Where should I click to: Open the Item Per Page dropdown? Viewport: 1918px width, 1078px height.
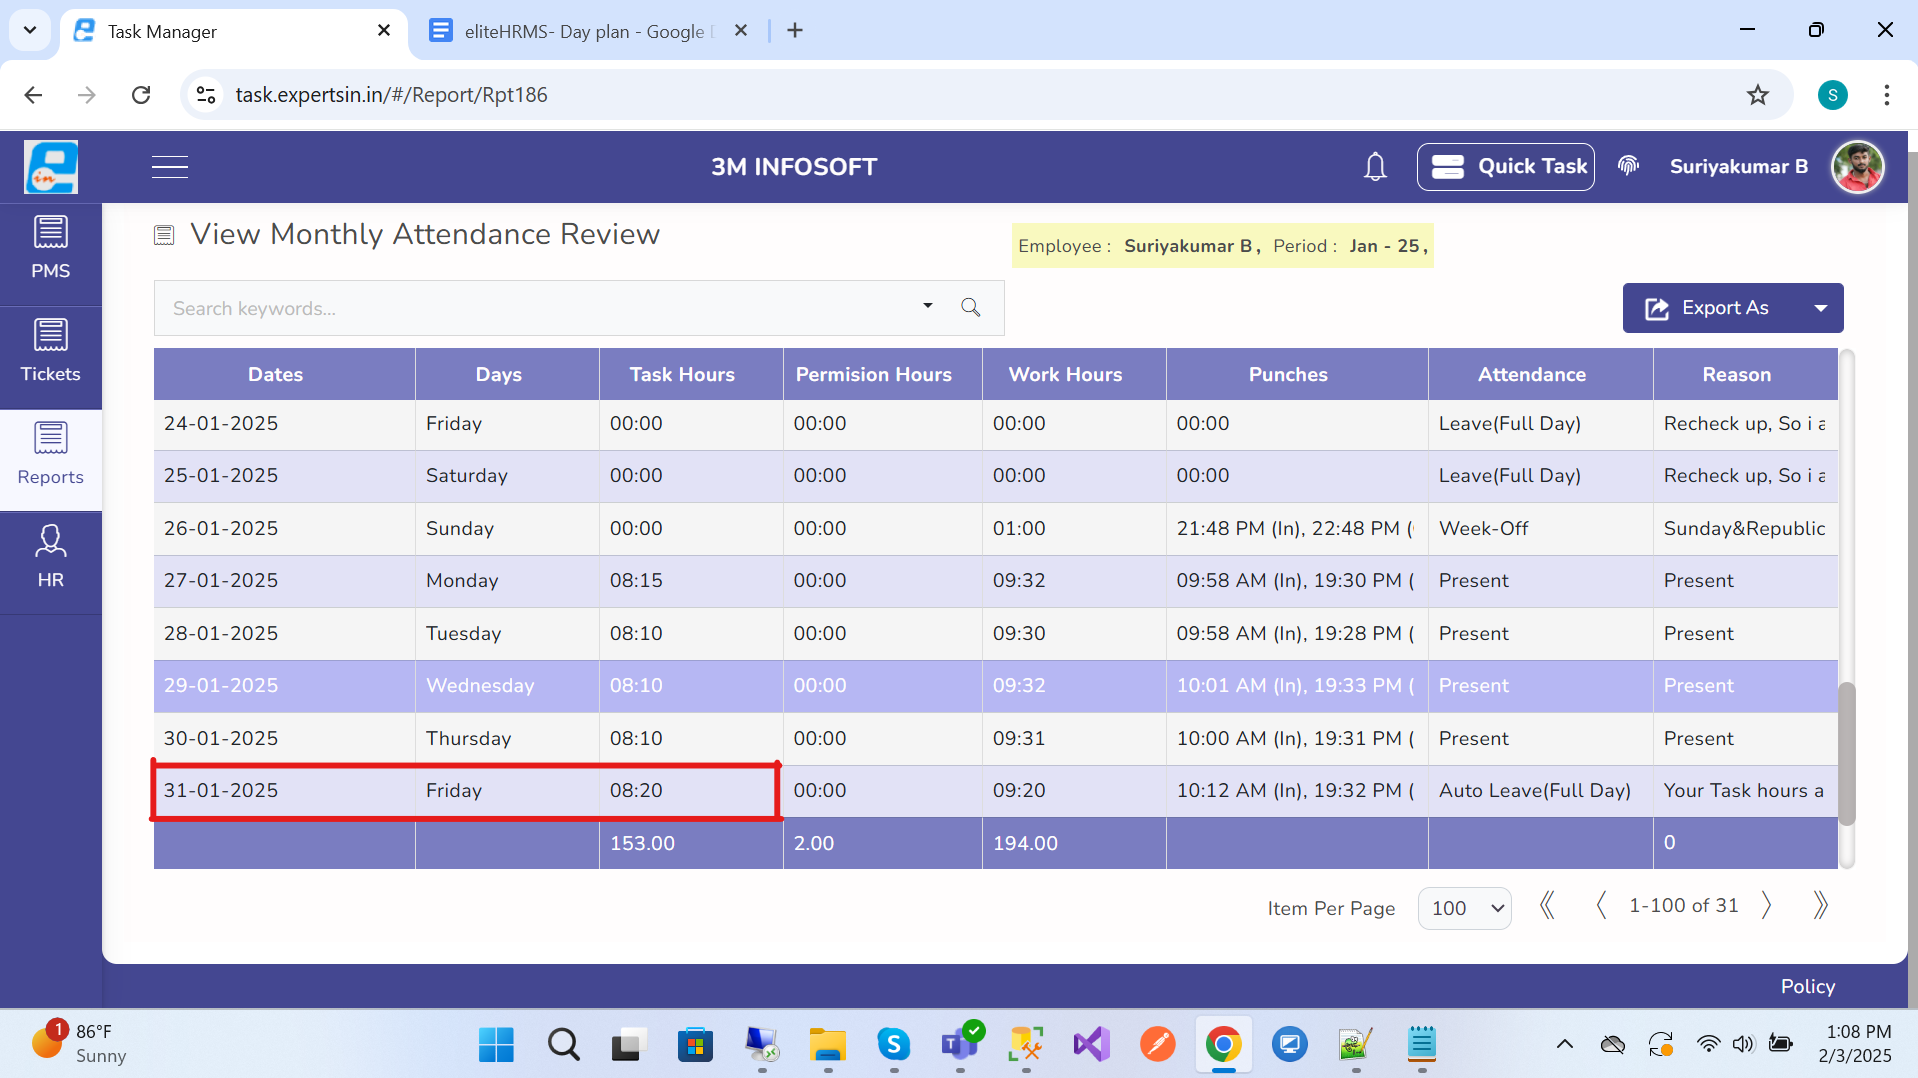click(1465, 908)
